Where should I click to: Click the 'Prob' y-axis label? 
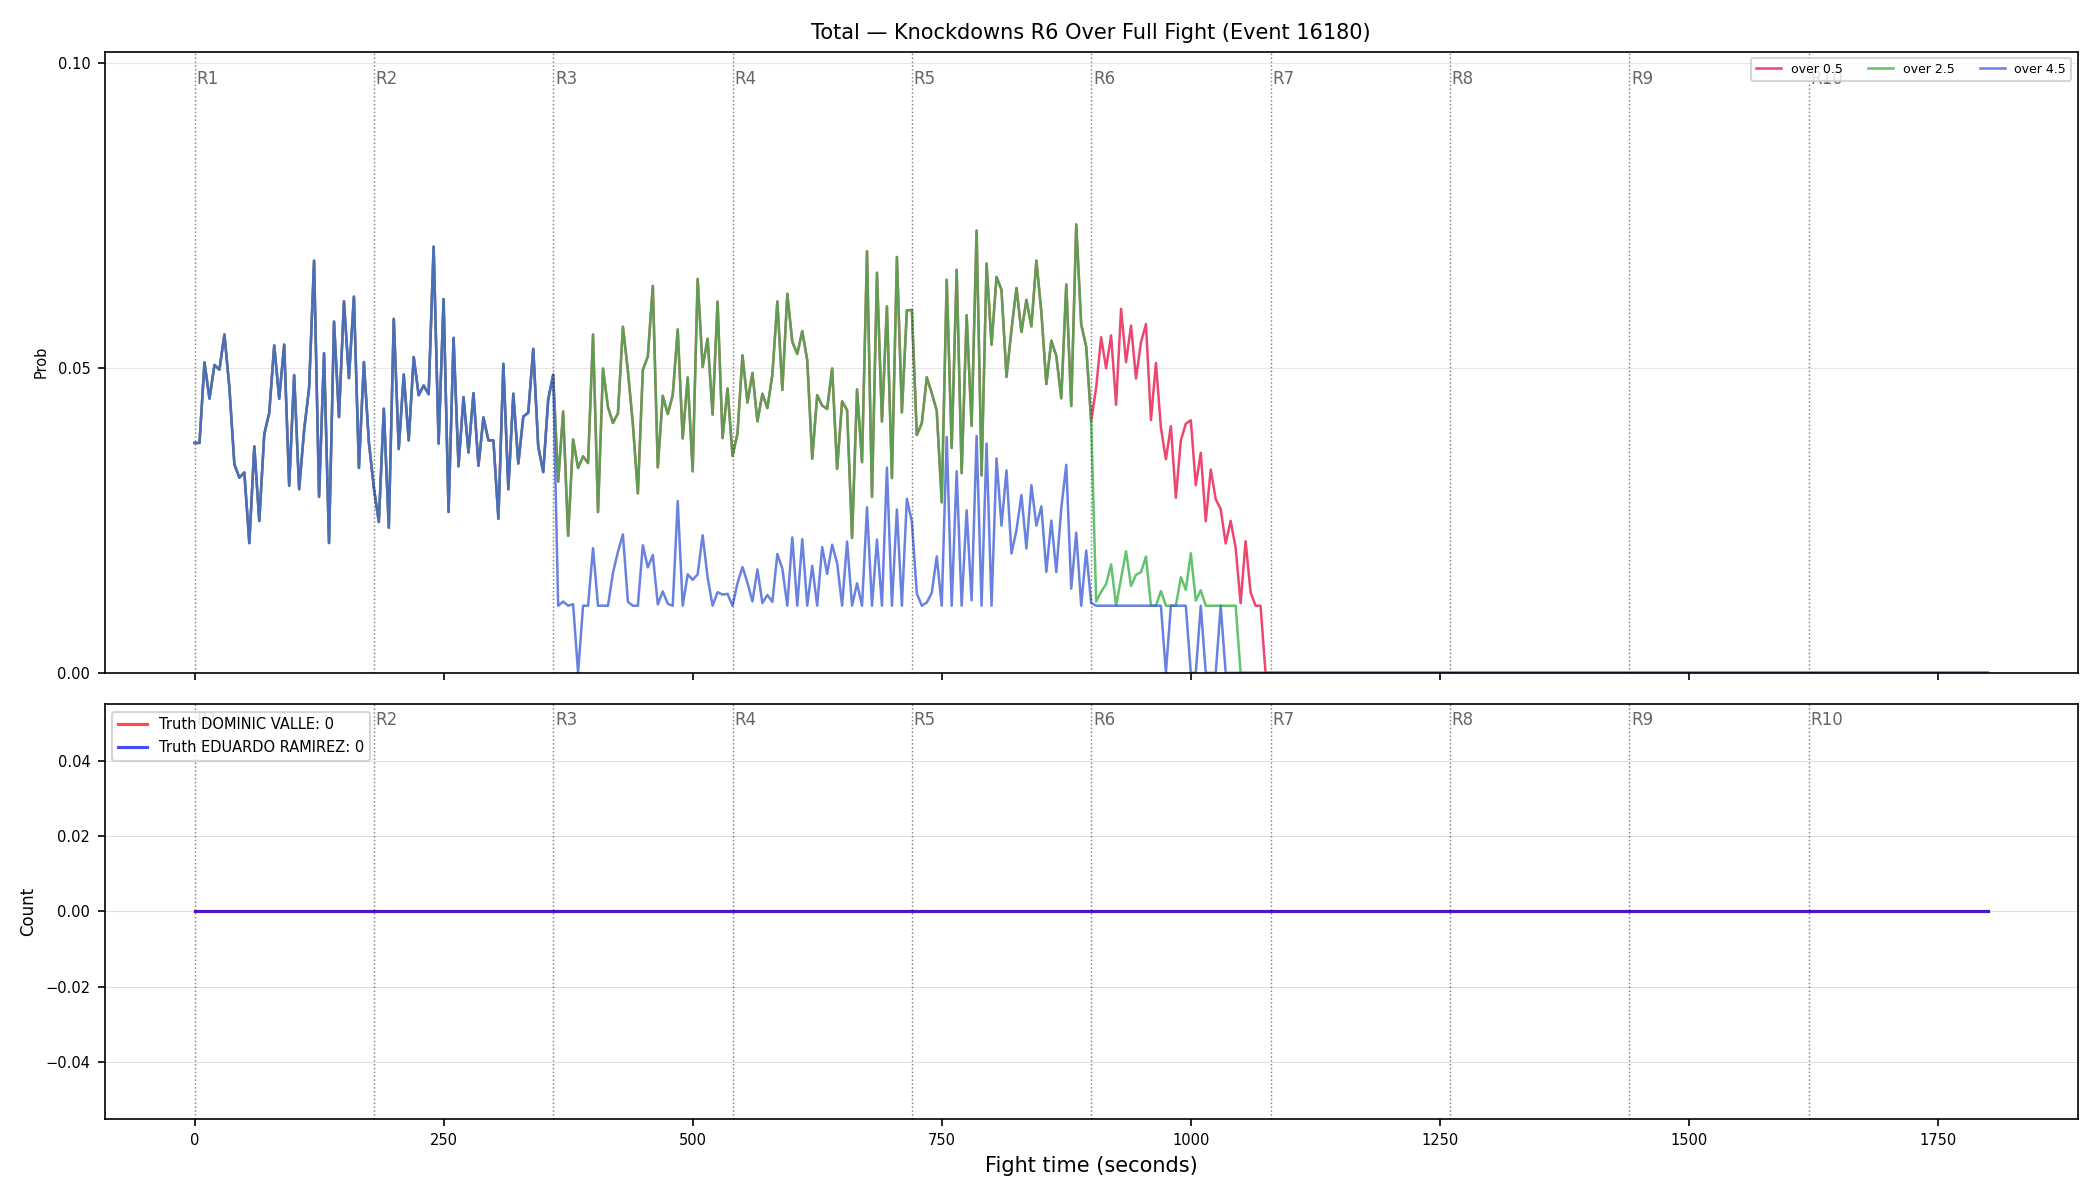point(41,363)
